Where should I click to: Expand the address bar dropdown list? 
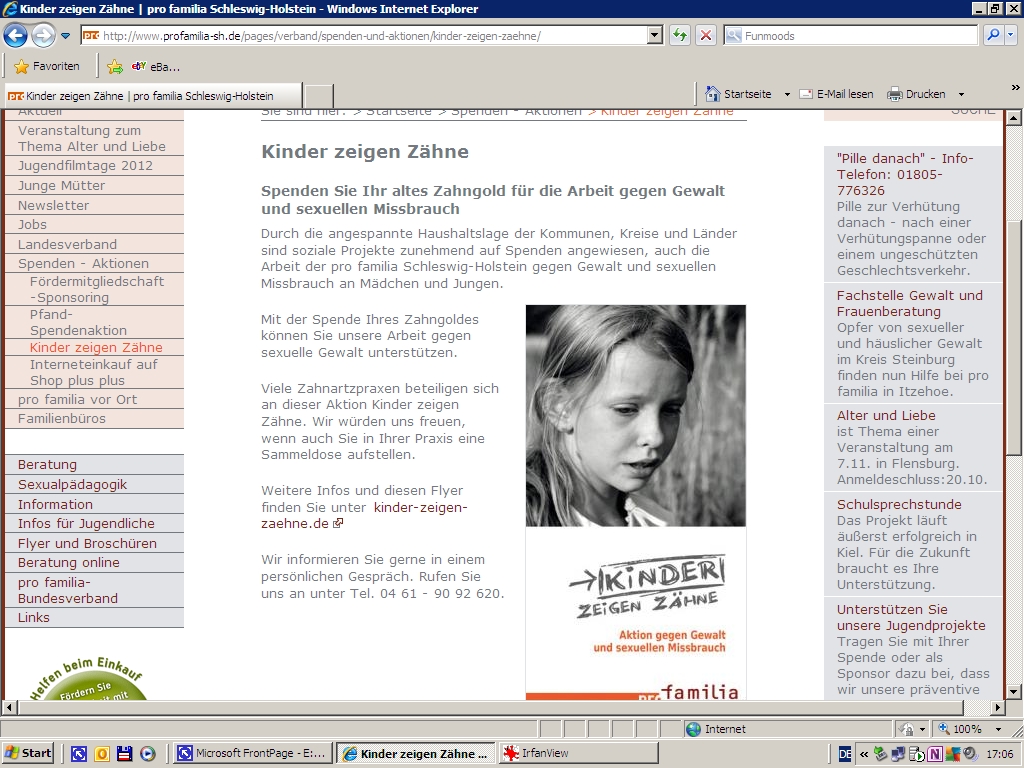tap(655, 36)
